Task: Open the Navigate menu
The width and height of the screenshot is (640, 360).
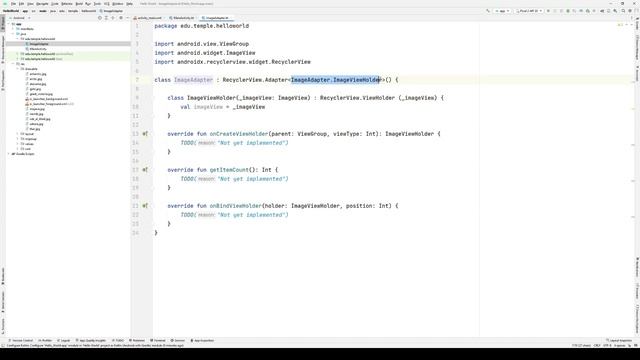Action: click(42, 4)
